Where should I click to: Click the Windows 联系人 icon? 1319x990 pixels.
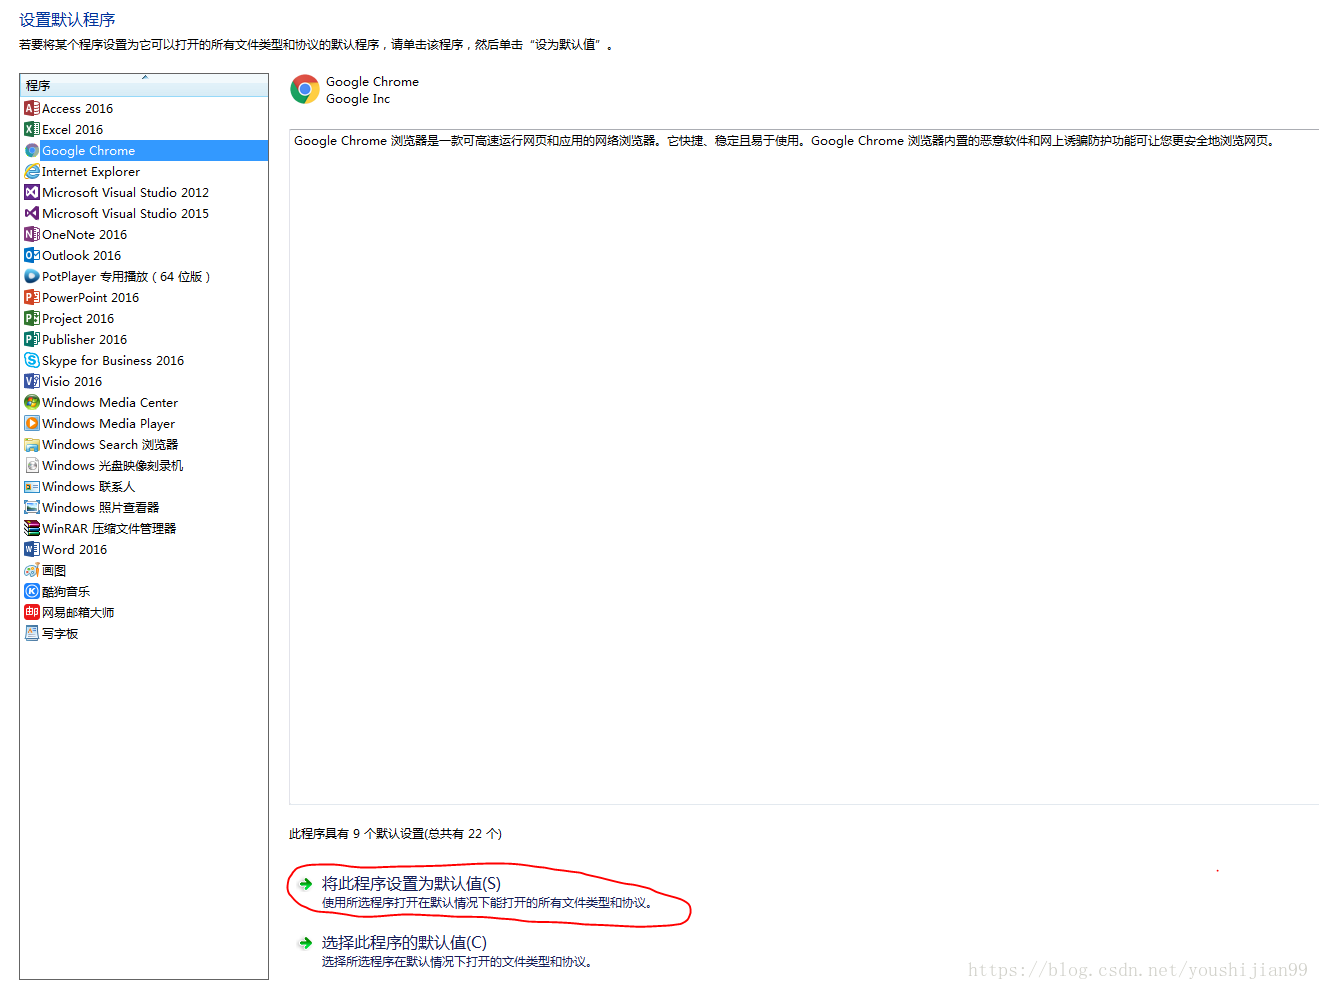point(32,486)
